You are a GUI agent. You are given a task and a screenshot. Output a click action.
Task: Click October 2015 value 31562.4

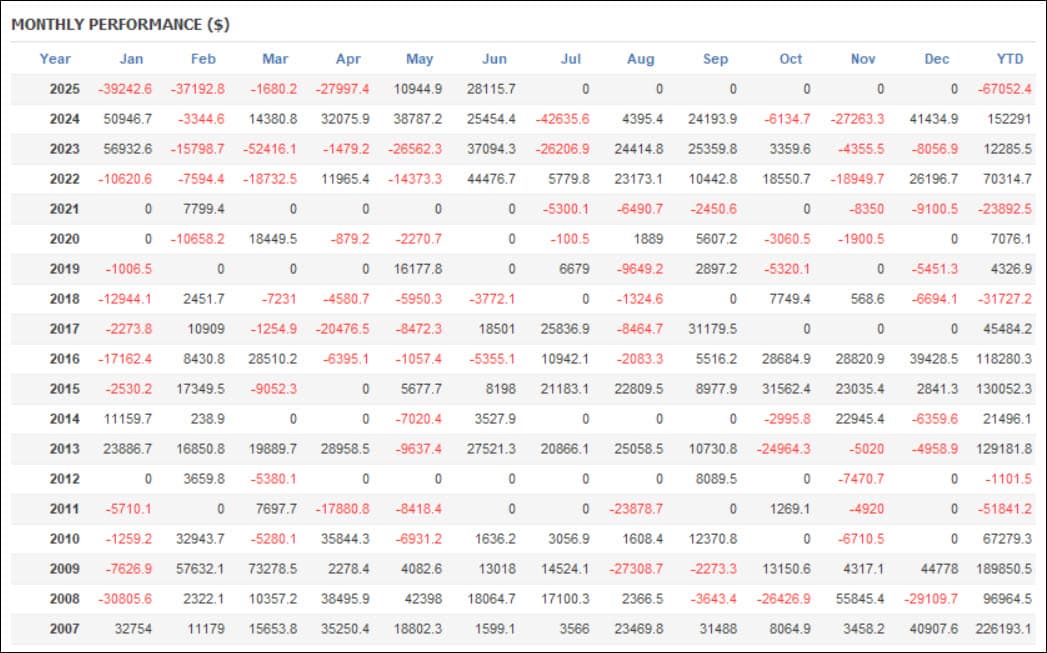coord(786,389)
